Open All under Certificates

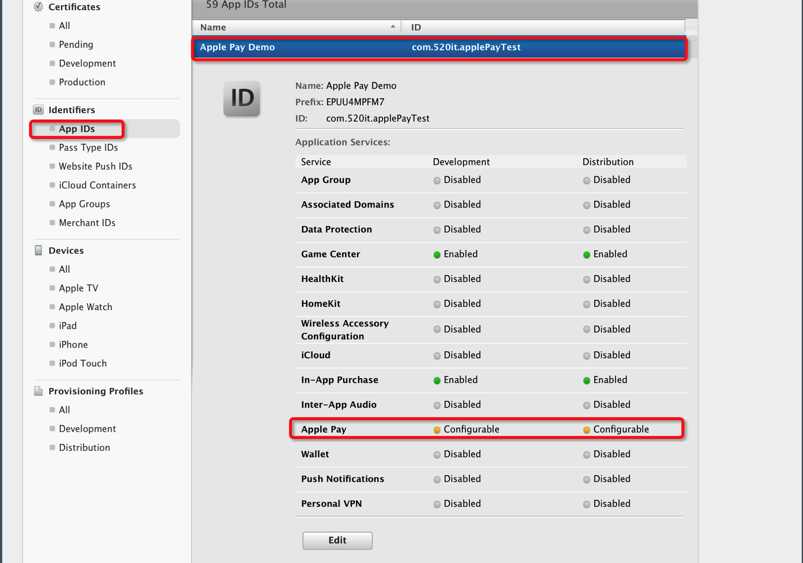(64, 26)
